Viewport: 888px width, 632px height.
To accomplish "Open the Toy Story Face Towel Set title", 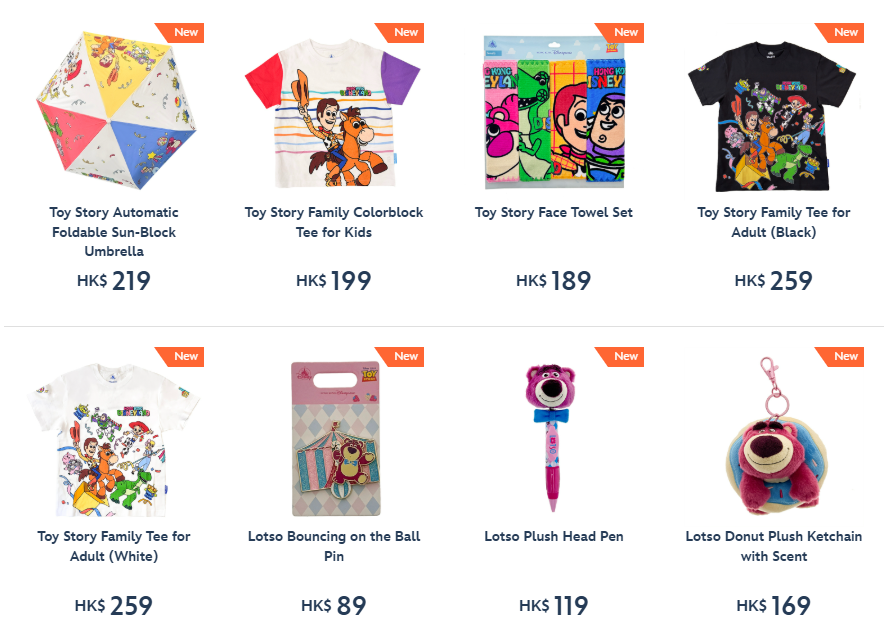I will coord(553,212).
